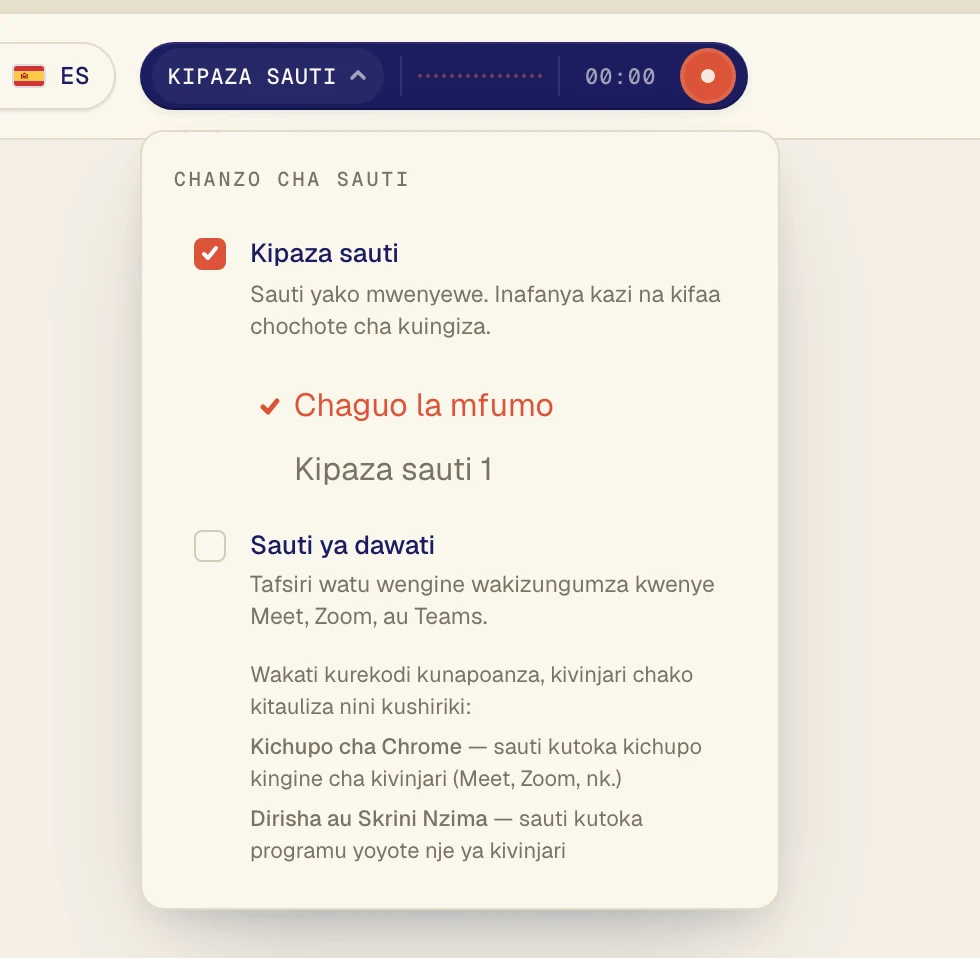Click the Sauti ya dawati option label

coord(342,545)
